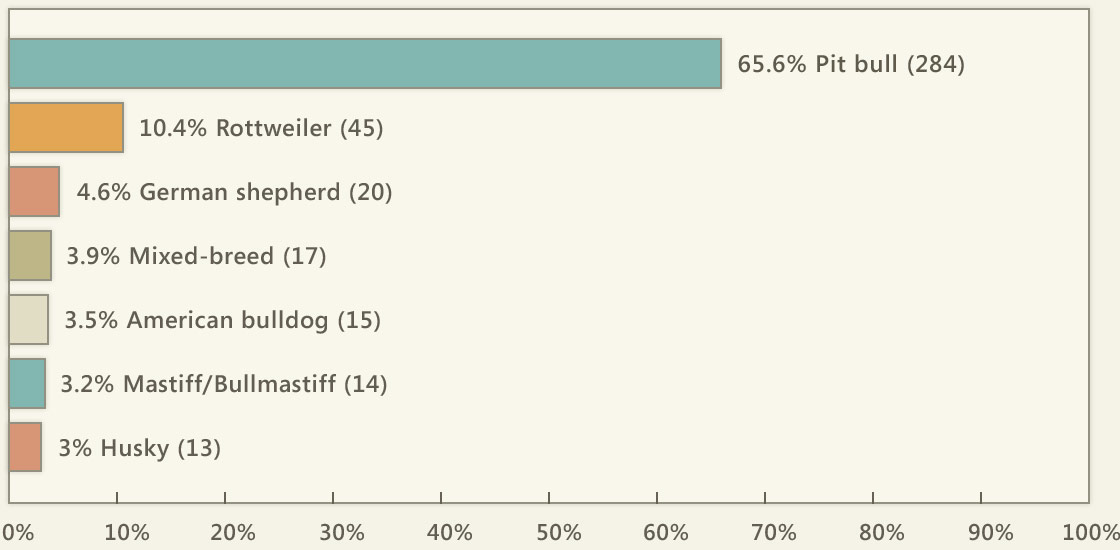The width and height of the screenshot is (1120, 550).
Task: Click the '10.4% Rottweiler (45)' label
Action: click(x=261, y=129)
